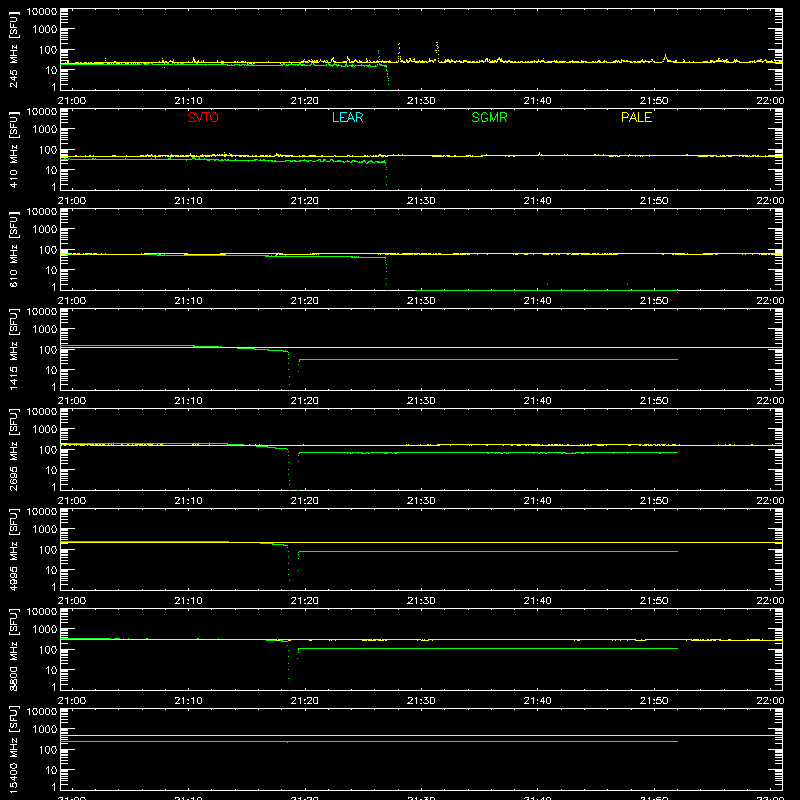Click the yellow PALE station label
800x800 pixels.
click(636, 117)
